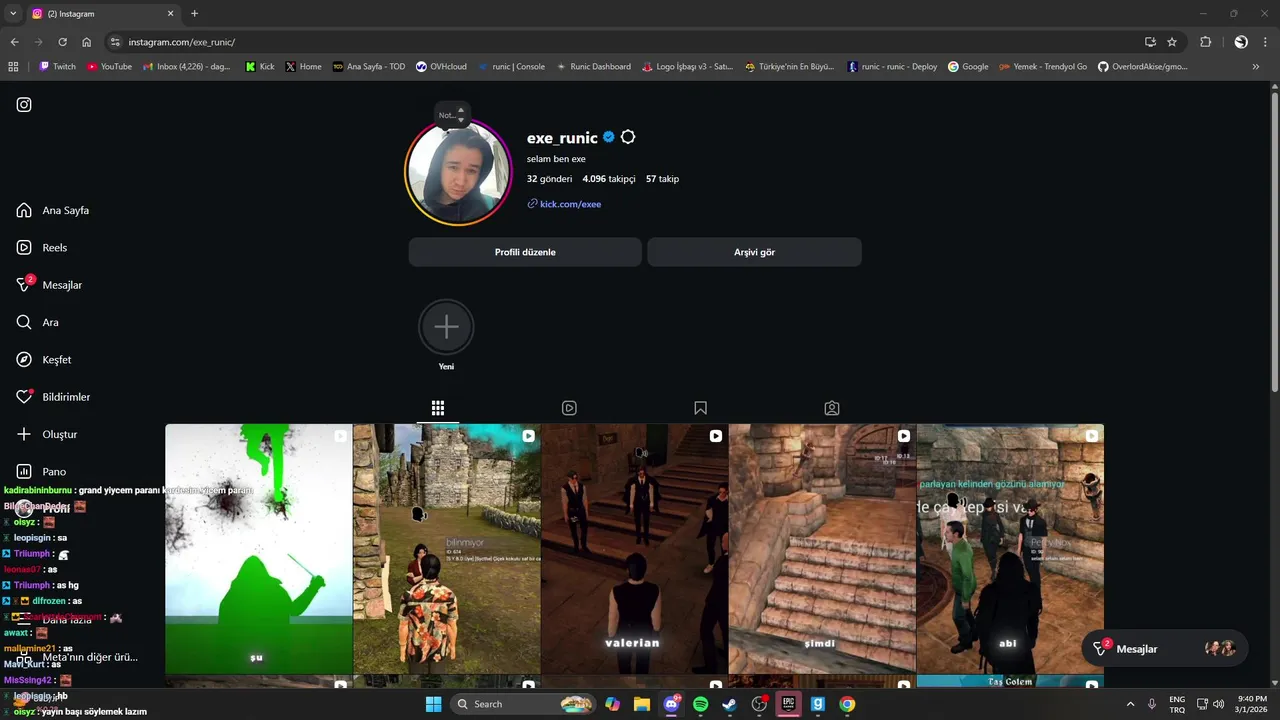Screen dimensions: 1280x720
Task: Open Steam from the taskbar
Action: click(730, 704)
